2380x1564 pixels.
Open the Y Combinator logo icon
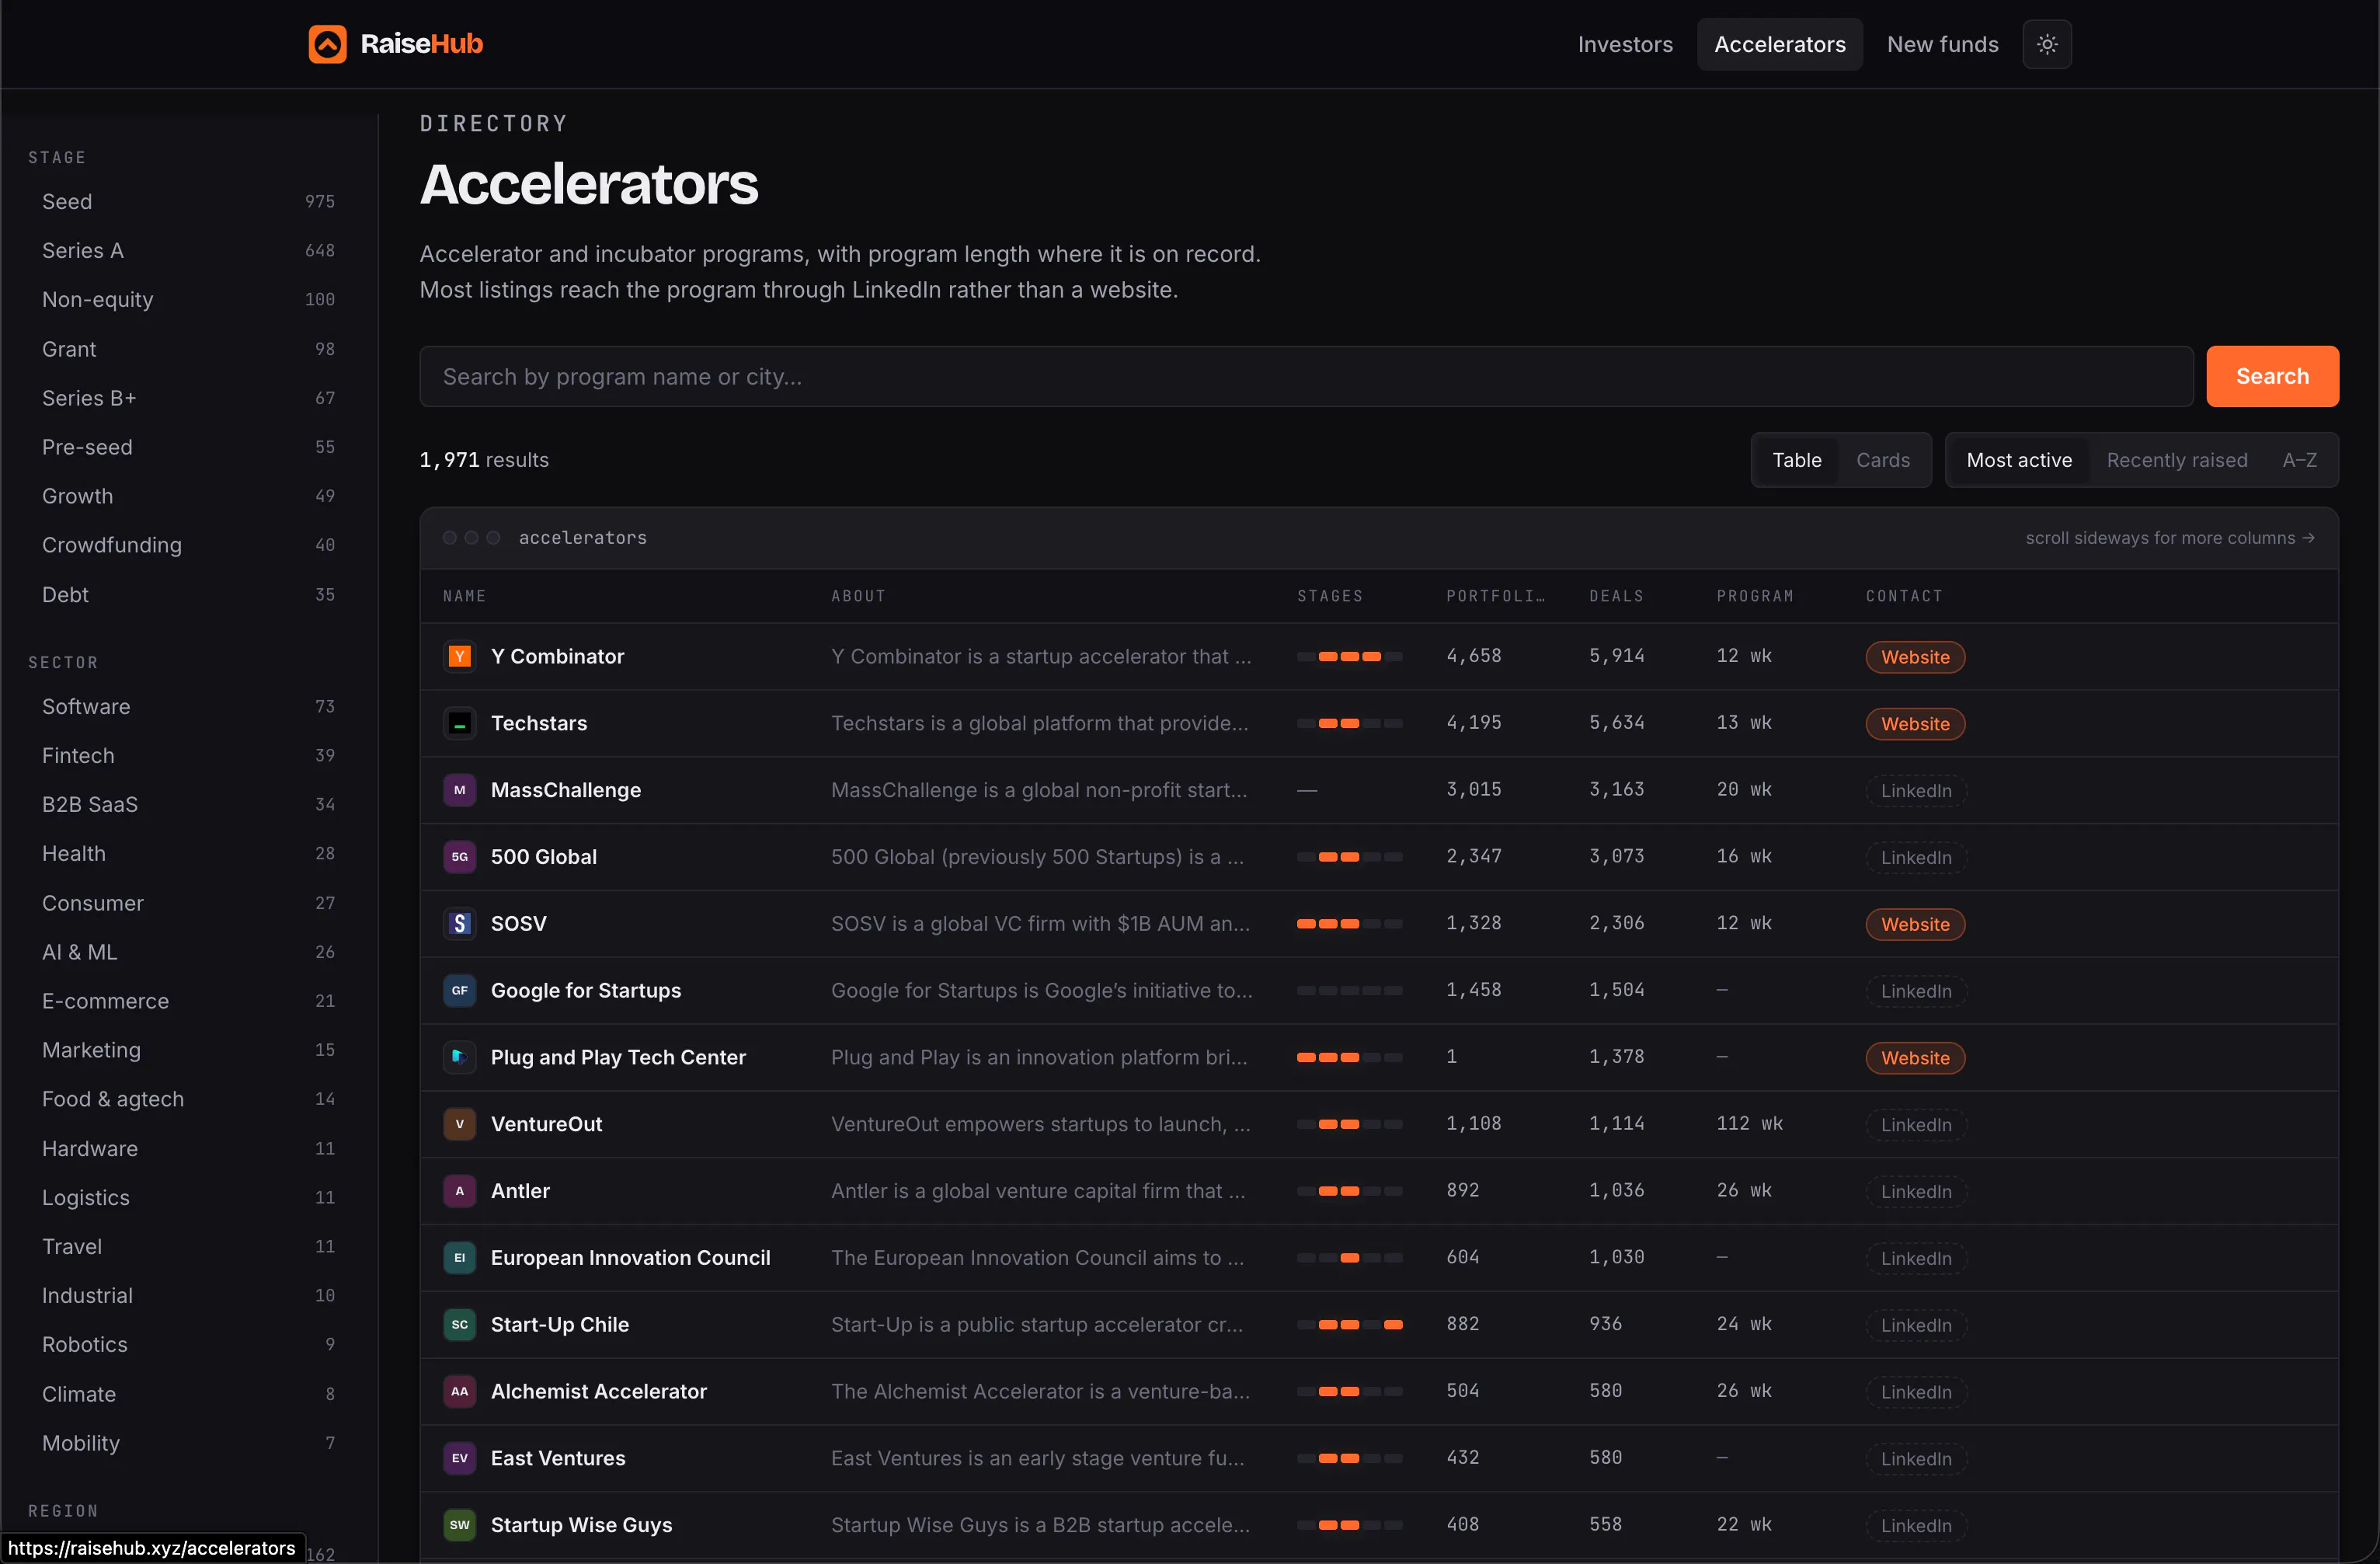coord(460,656)
